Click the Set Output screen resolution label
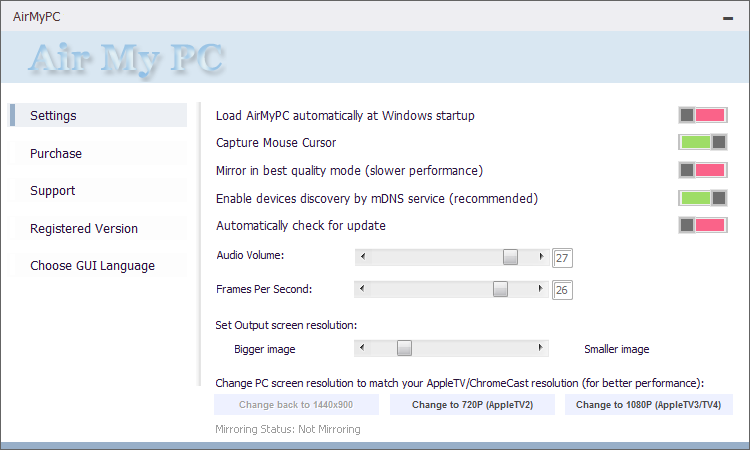The width and height of the screenshot is (750, 450). (286, 325)
